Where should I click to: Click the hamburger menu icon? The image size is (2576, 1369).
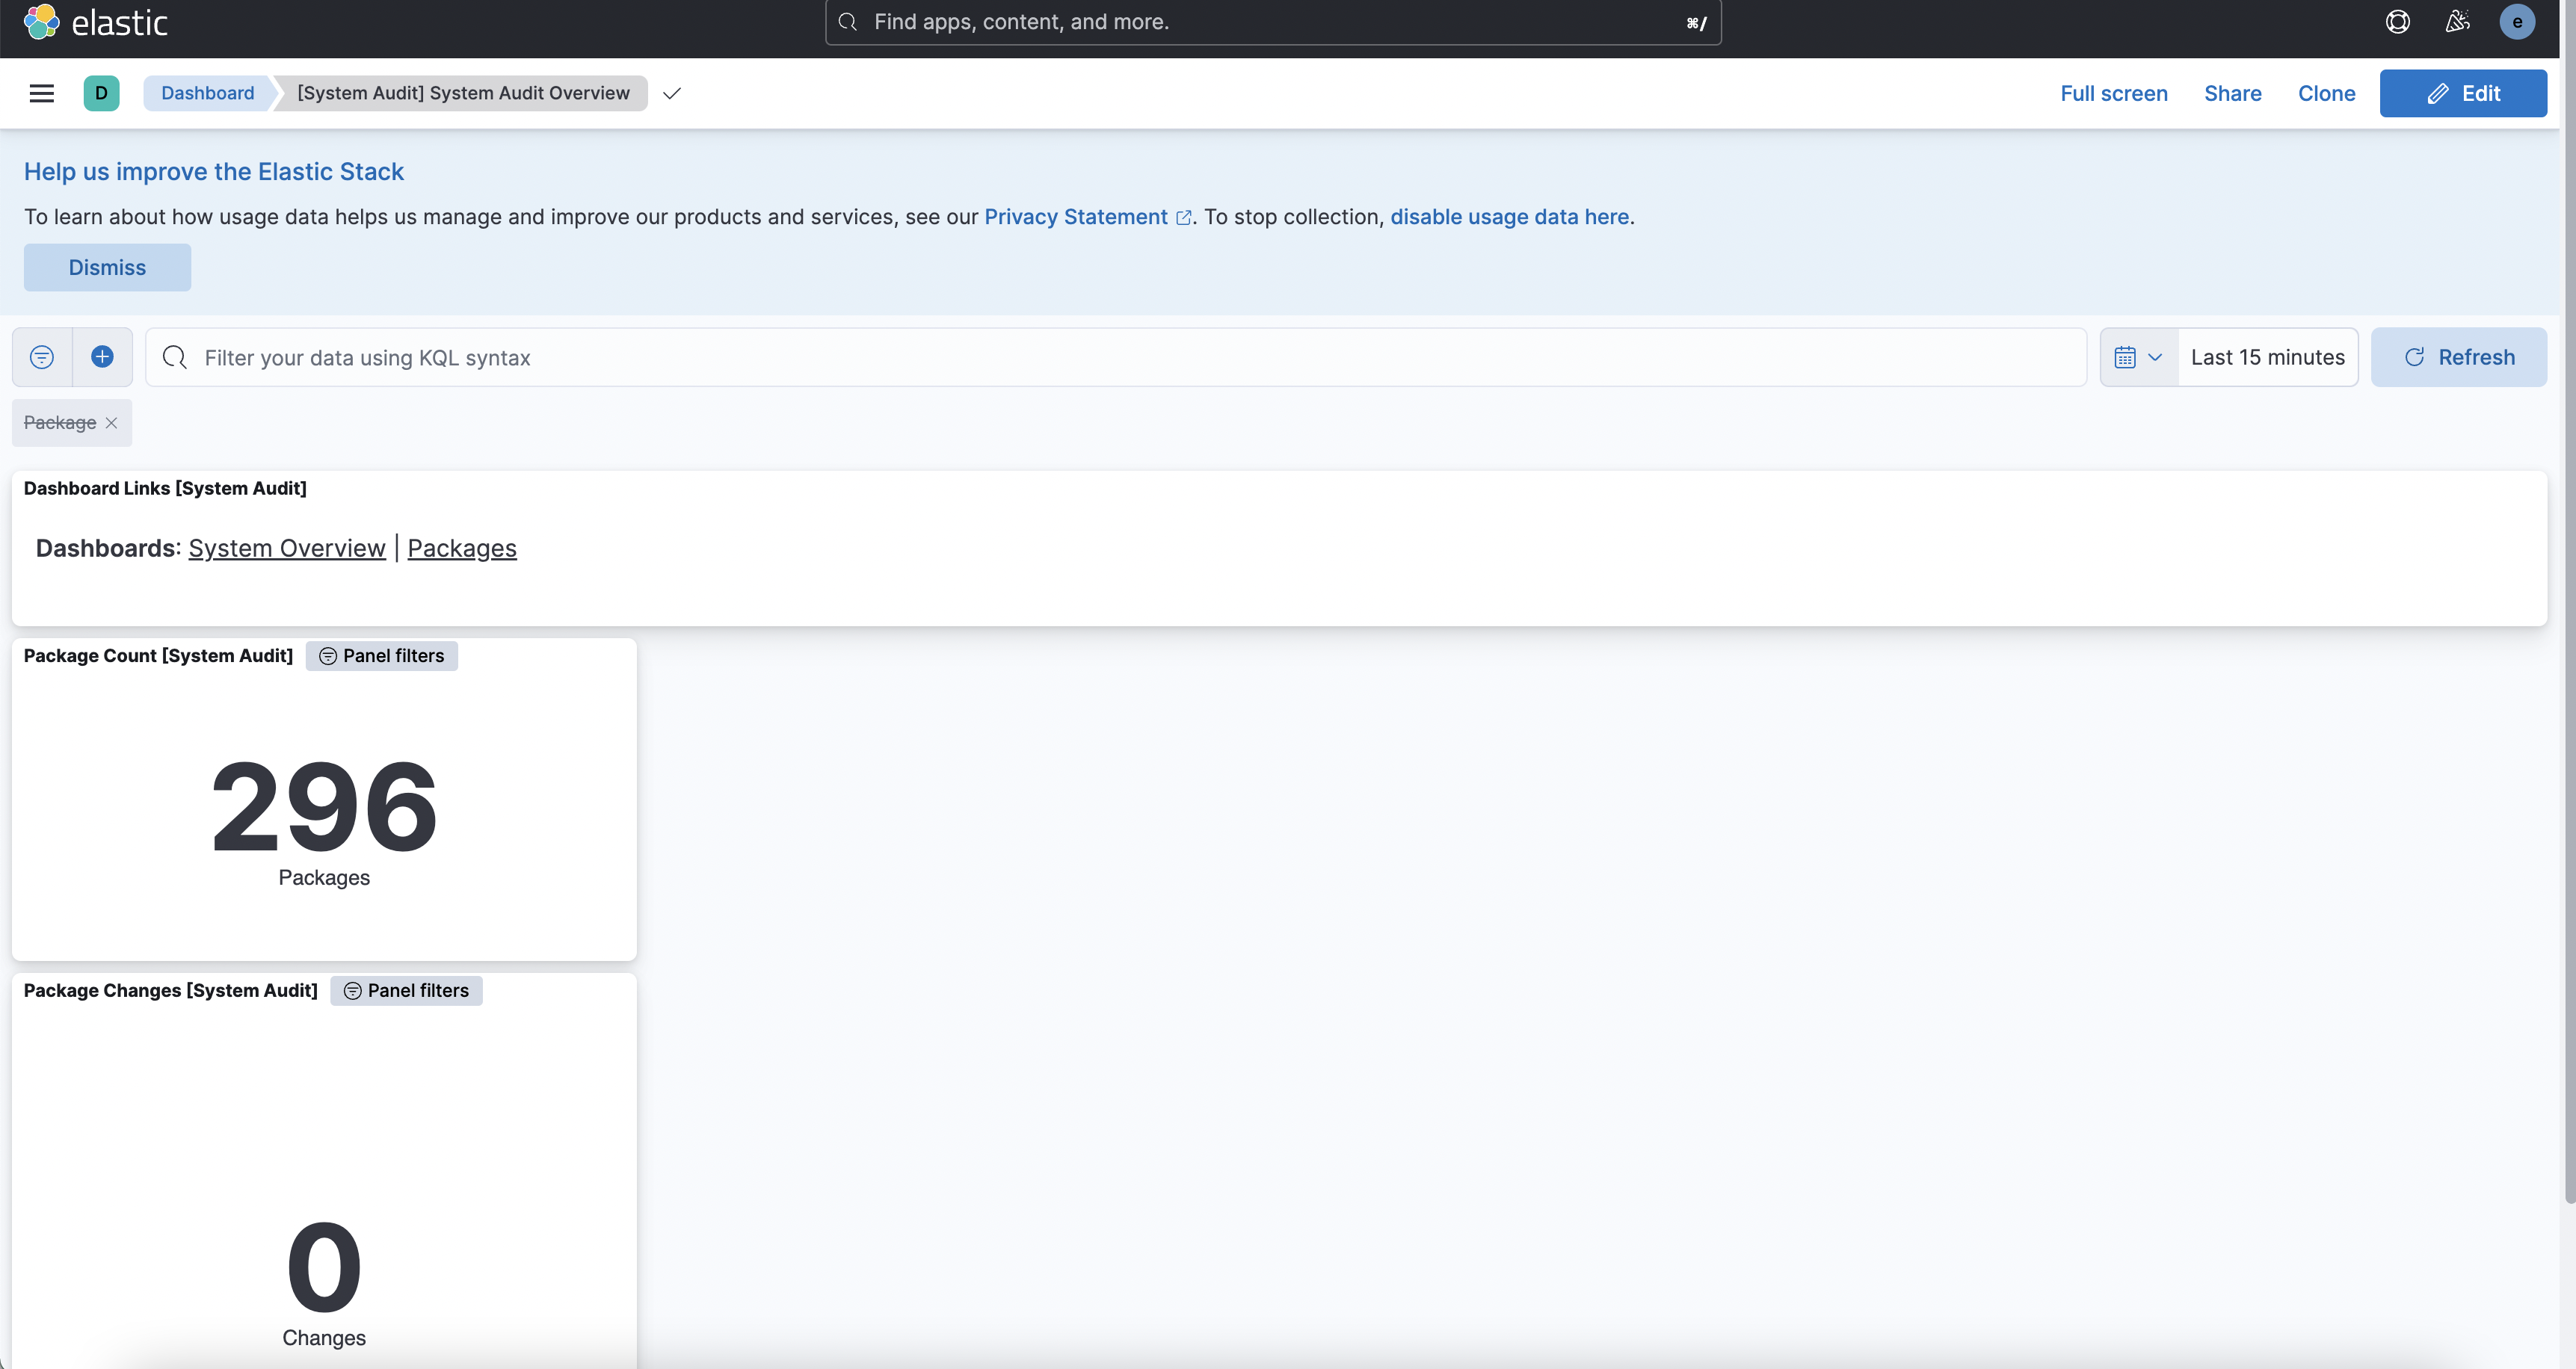(x=41, y=93)
